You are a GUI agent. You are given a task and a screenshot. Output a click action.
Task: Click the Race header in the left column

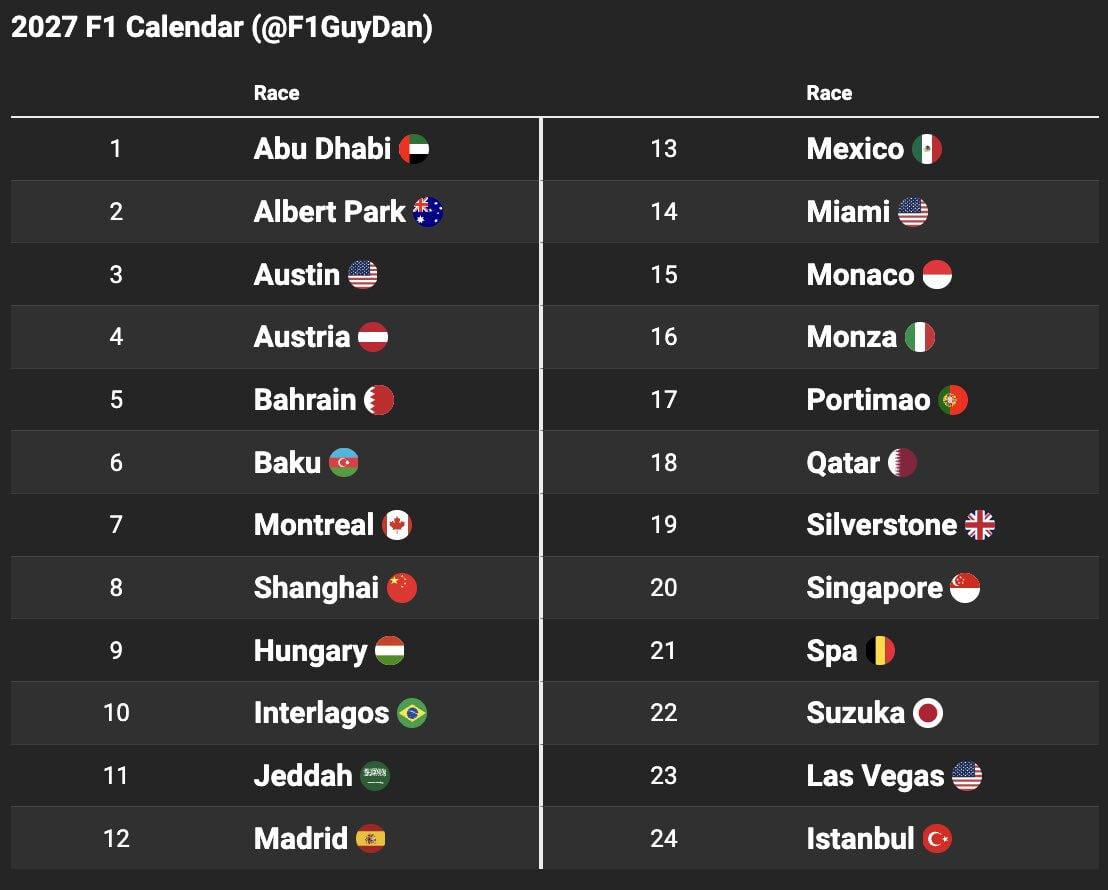click(276, 93)
